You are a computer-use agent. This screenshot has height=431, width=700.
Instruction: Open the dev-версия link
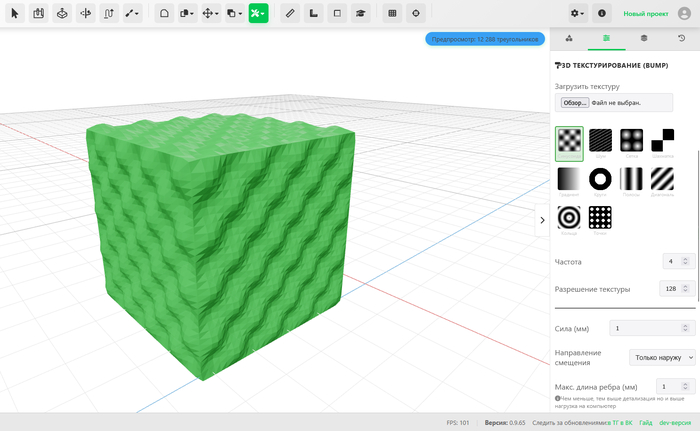(675, 423)
